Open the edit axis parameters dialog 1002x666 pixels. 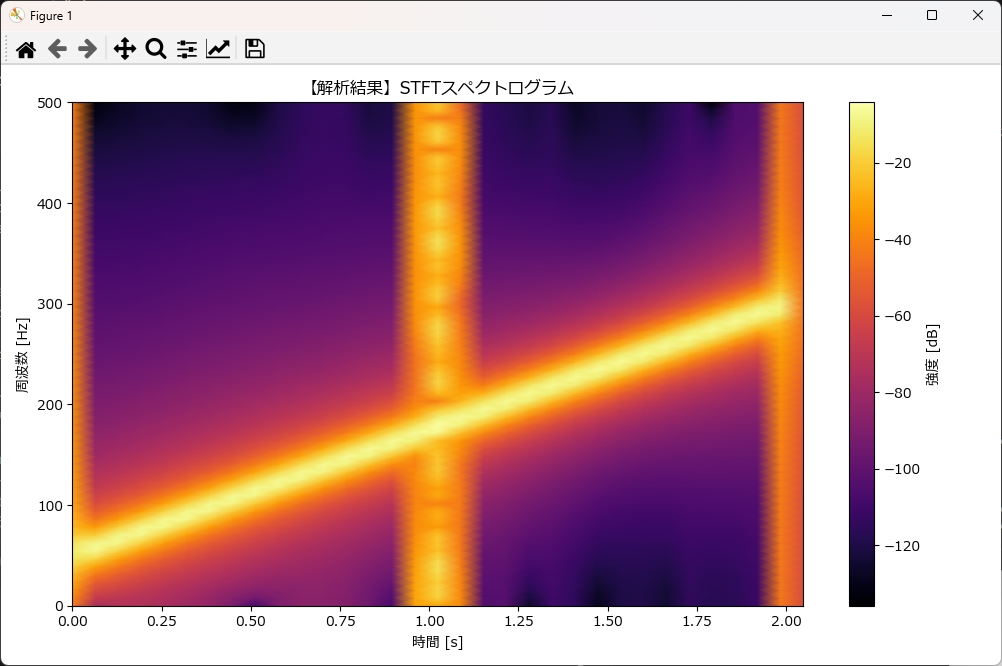(x=218, y=49)
